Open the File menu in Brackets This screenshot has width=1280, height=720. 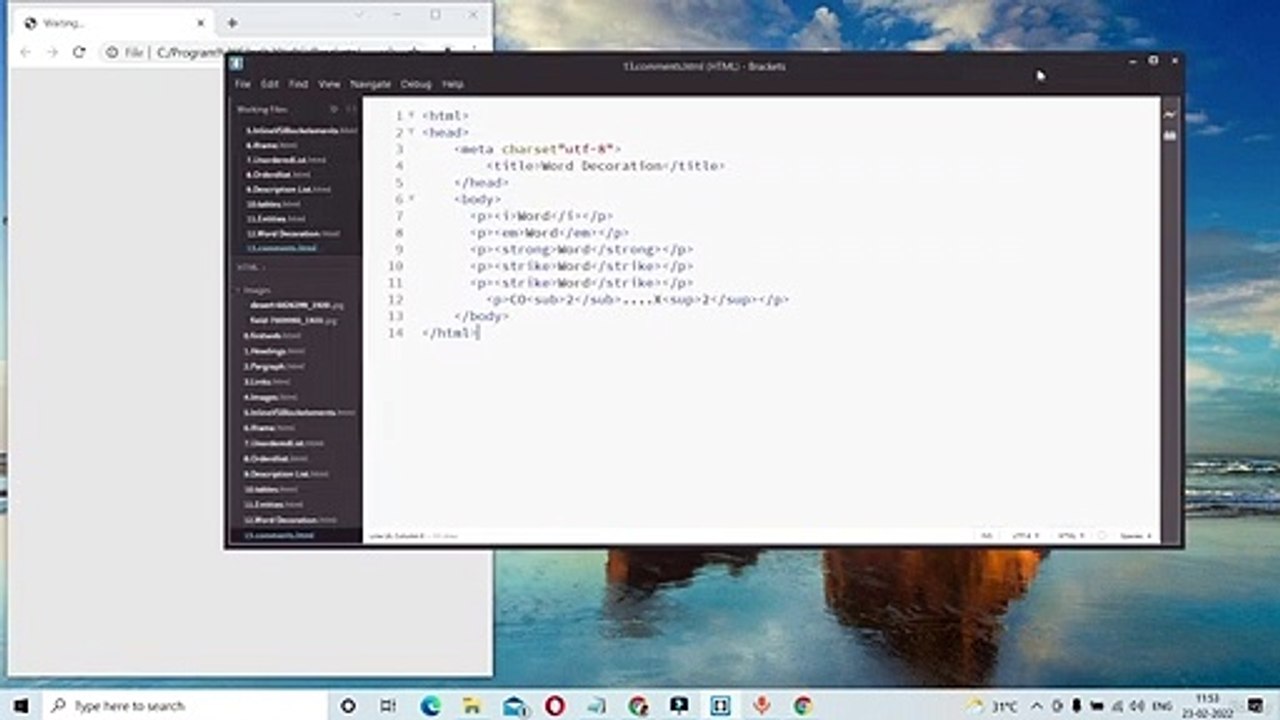click(x=242, y=84)
